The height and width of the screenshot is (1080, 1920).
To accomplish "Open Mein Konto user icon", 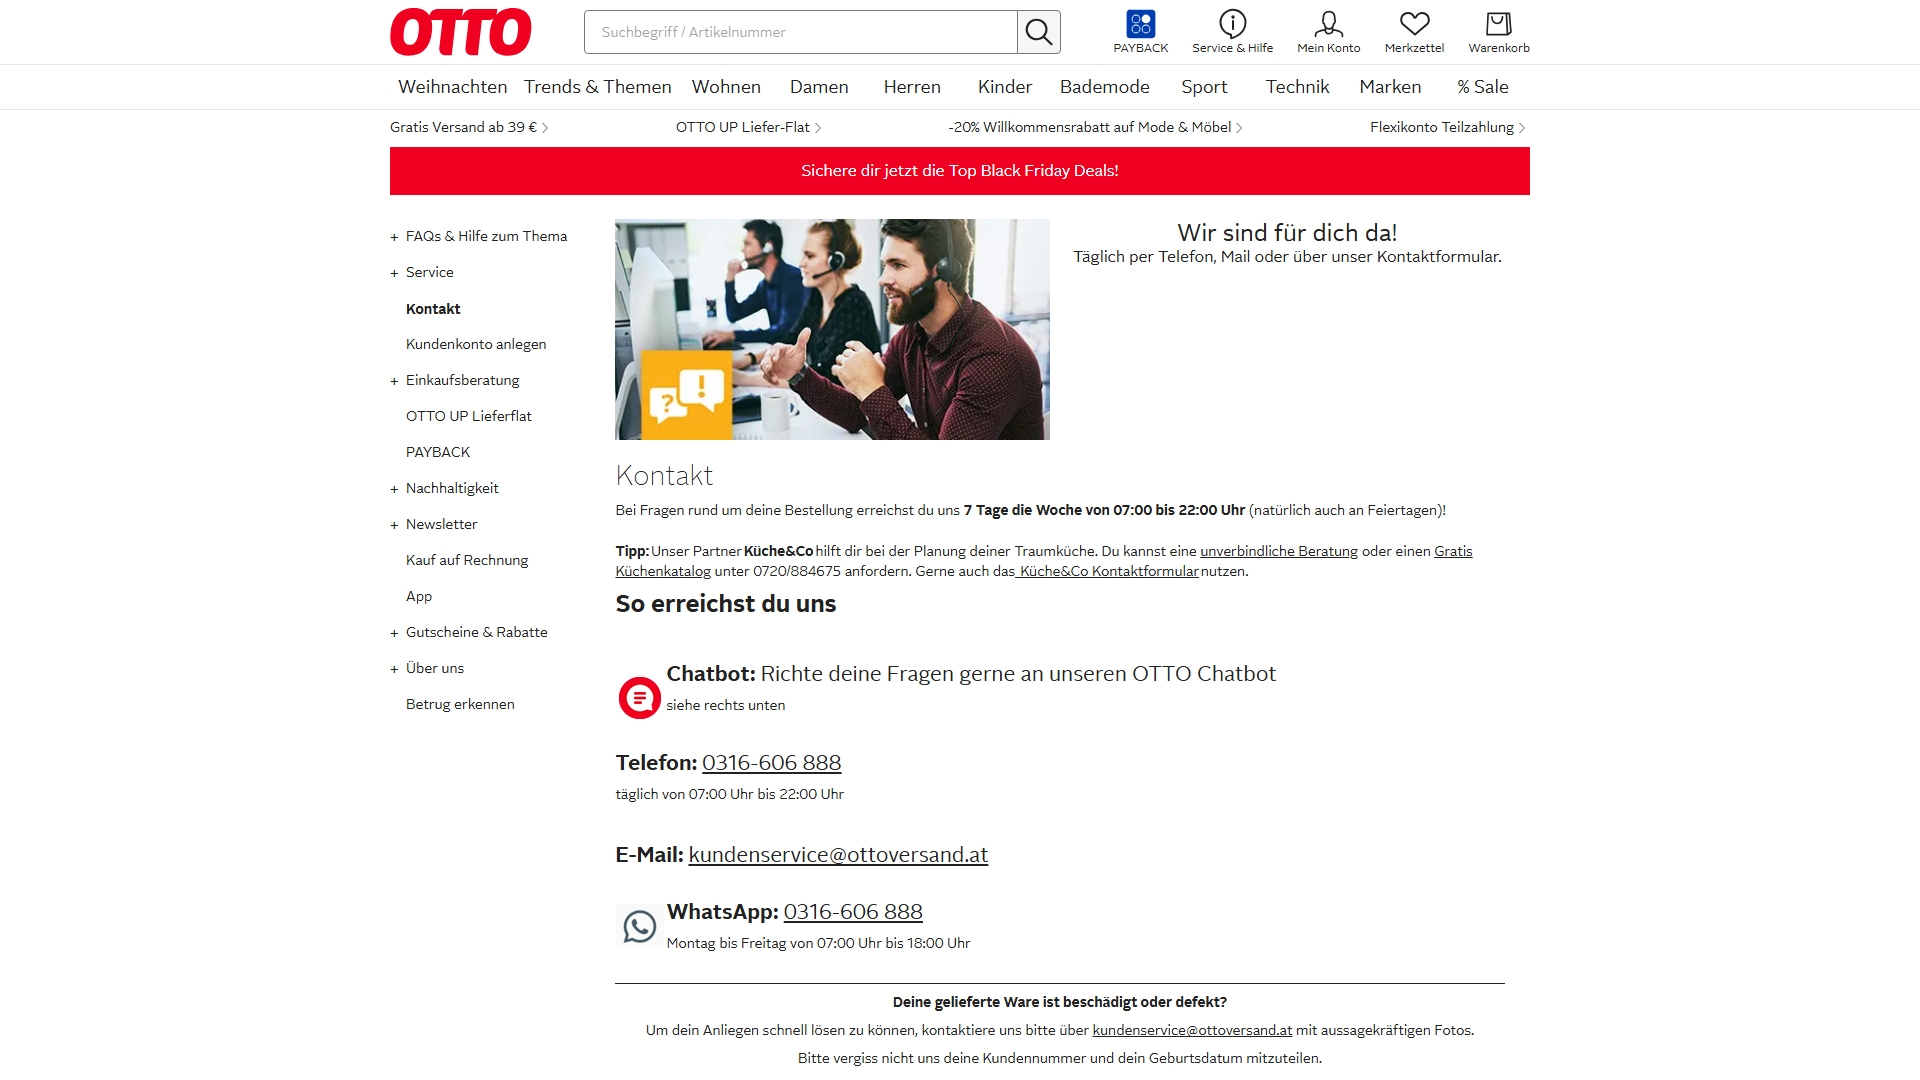I will coord(1328,32).
